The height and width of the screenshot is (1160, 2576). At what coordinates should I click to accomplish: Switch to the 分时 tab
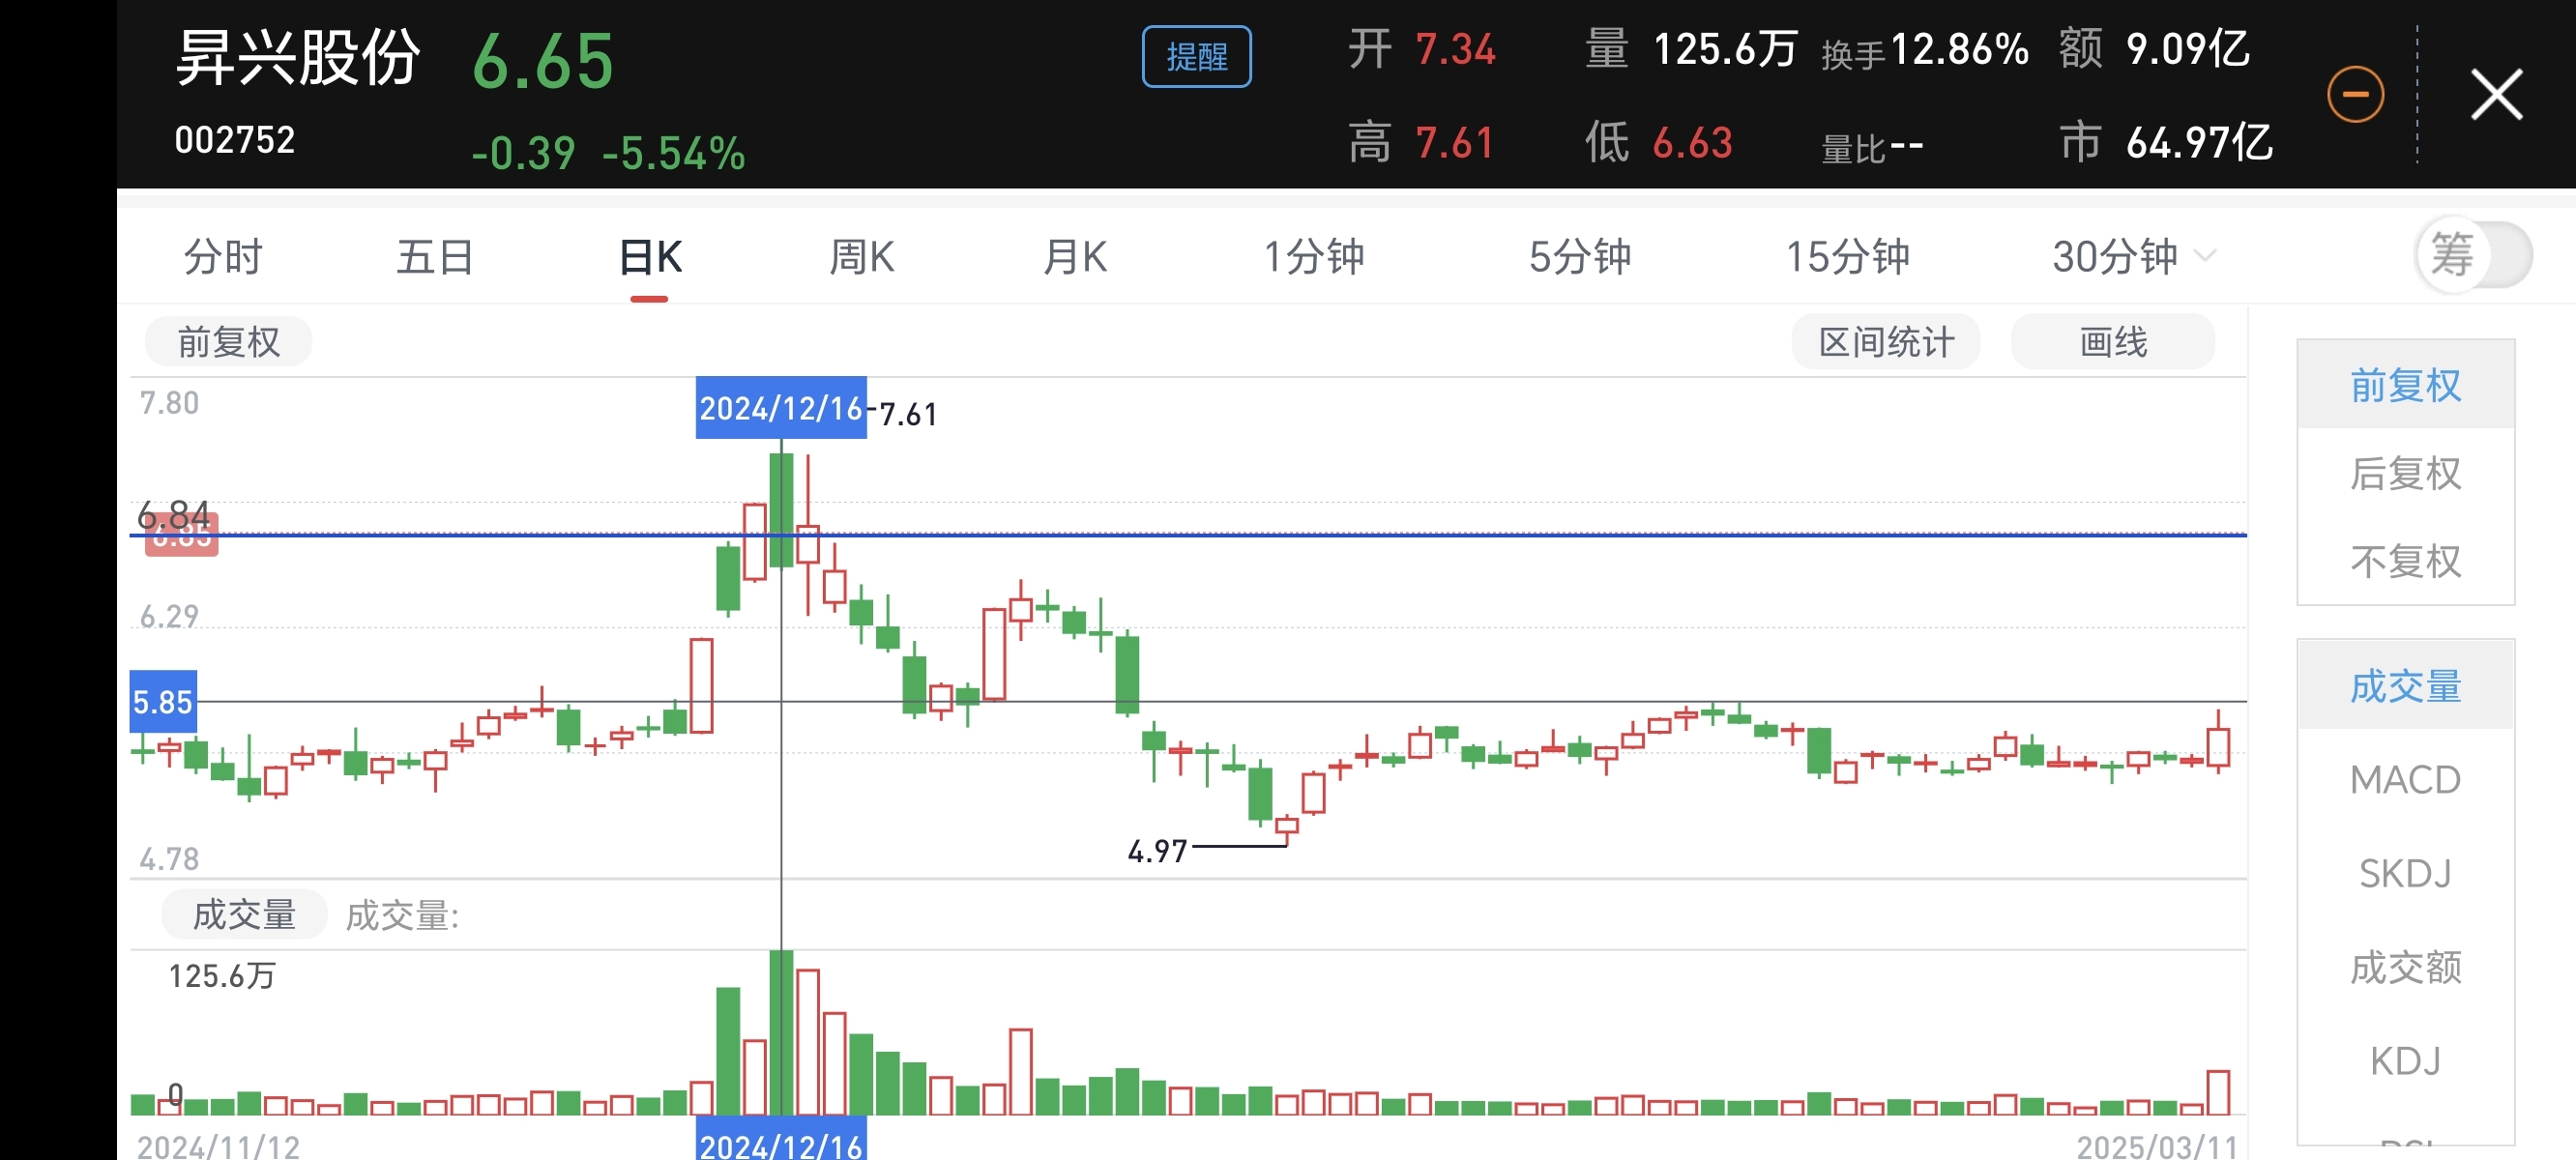[x=222, y=257]
